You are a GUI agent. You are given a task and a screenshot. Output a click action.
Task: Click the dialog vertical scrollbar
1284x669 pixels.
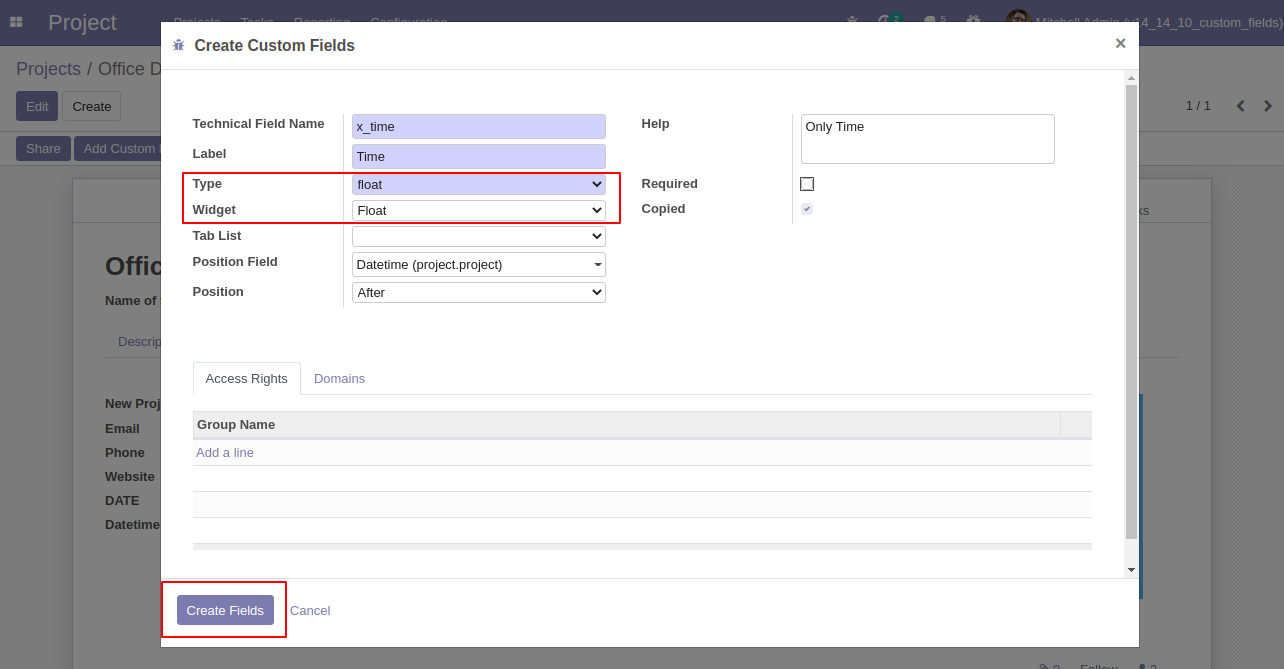tap(1131, 312)
